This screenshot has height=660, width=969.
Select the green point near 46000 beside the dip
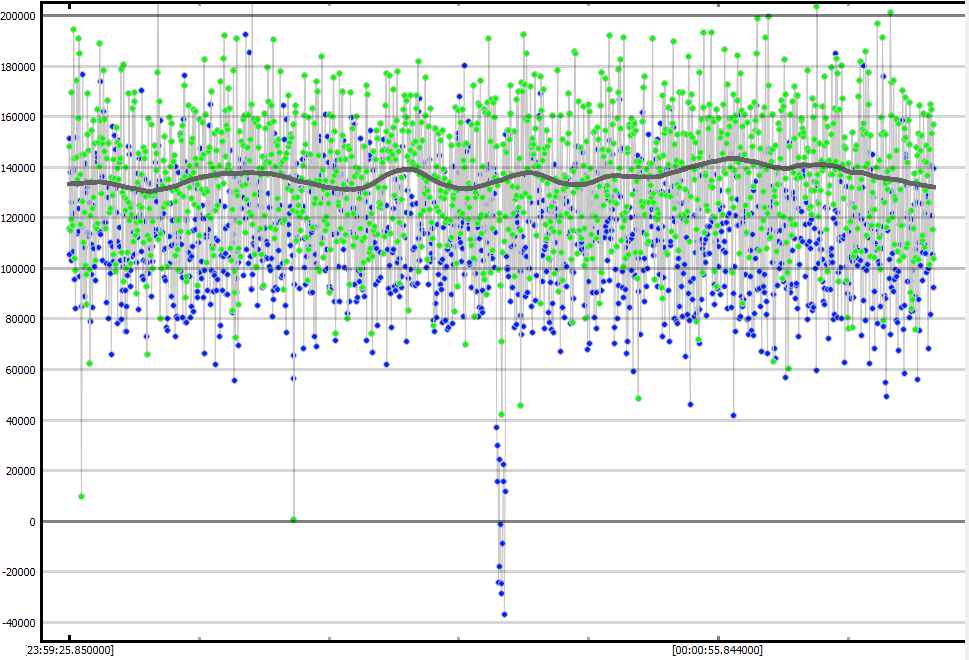pos(520,405)
